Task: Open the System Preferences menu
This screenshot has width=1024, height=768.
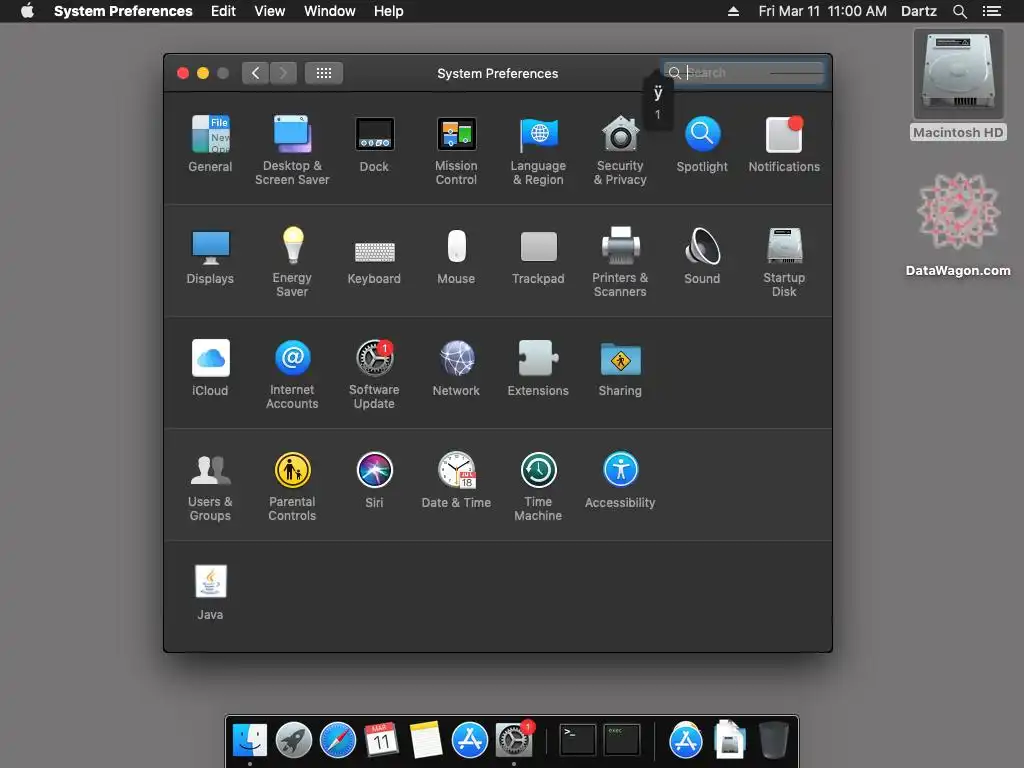Action: point(123,11)
